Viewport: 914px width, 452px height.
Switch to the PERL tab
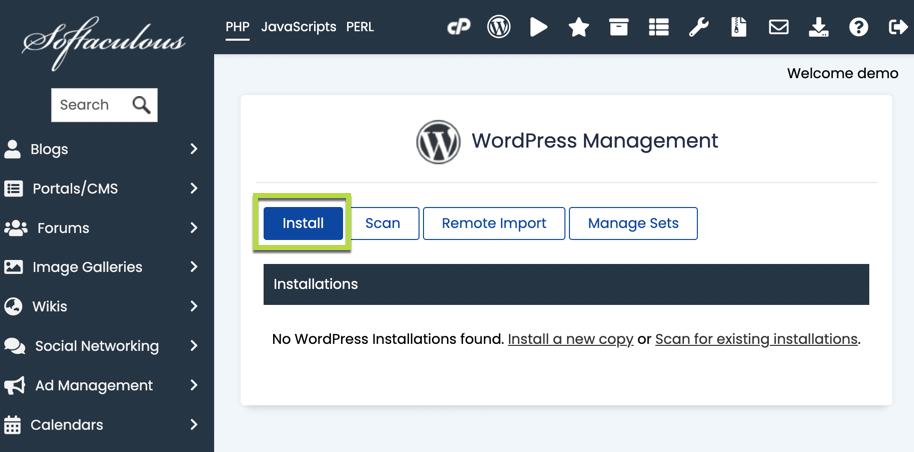pyautogui.click(x=360, y=27)
